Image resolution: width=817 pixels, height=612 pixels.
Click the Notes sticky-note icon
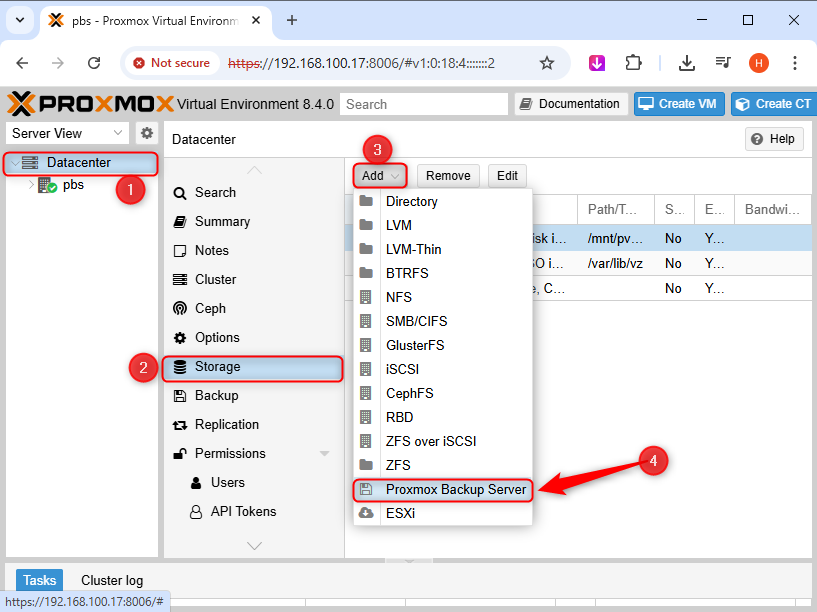180,251
